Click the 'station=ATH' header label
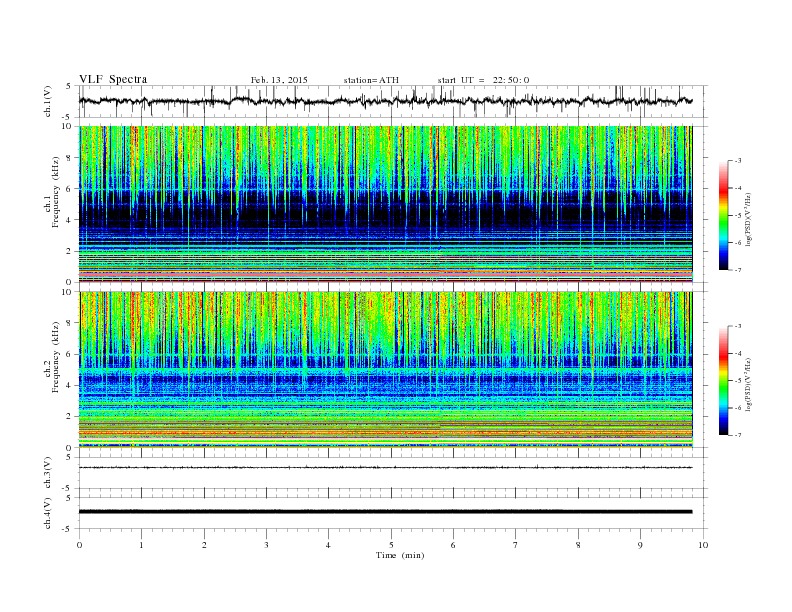 (x=371, y=80)
